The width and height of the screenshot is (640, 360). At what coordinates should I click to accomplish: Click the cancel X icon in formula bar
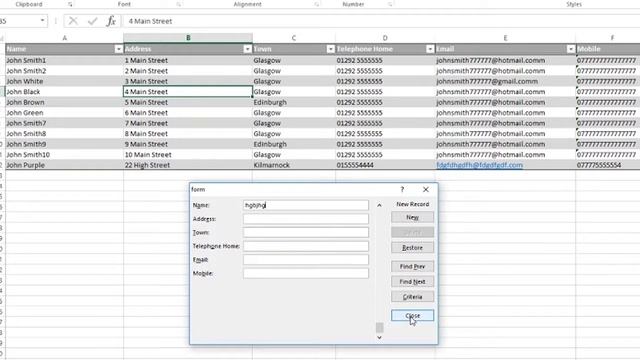[73, 21]
